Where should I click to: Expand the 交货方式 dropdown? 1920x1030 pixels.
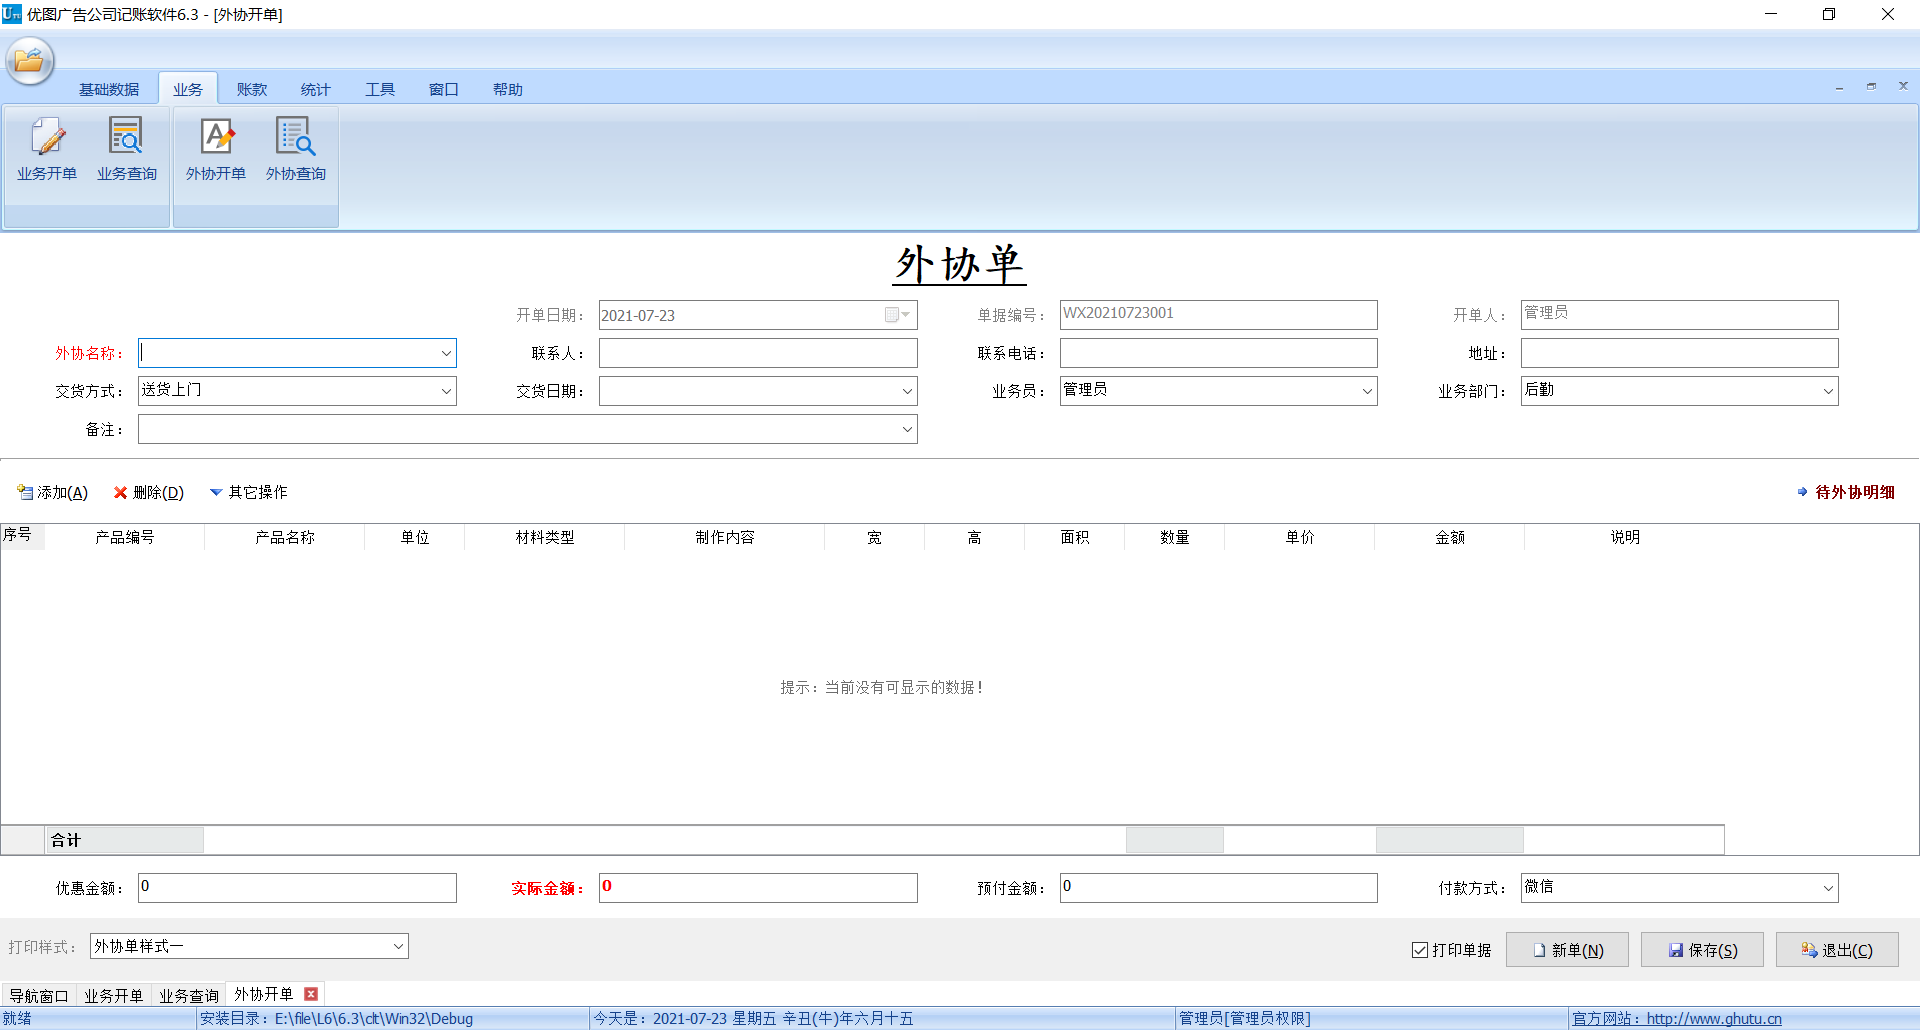pos(446,391)
